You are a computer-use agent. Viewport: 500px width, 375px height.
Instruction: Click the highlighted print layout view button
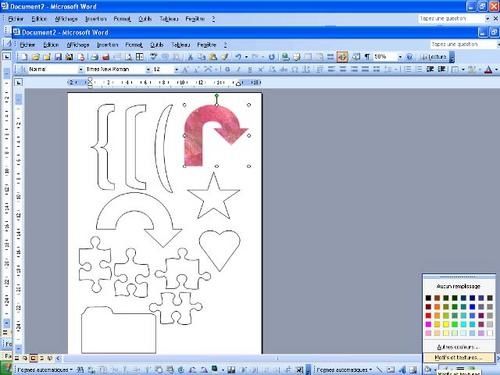pyautogui.click(x=33, y=358)
